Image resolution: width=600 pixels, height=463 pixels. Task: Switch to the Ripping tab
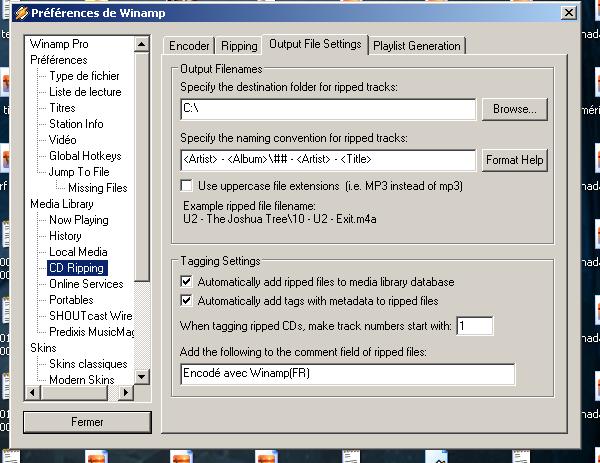(x=239, y=46)
